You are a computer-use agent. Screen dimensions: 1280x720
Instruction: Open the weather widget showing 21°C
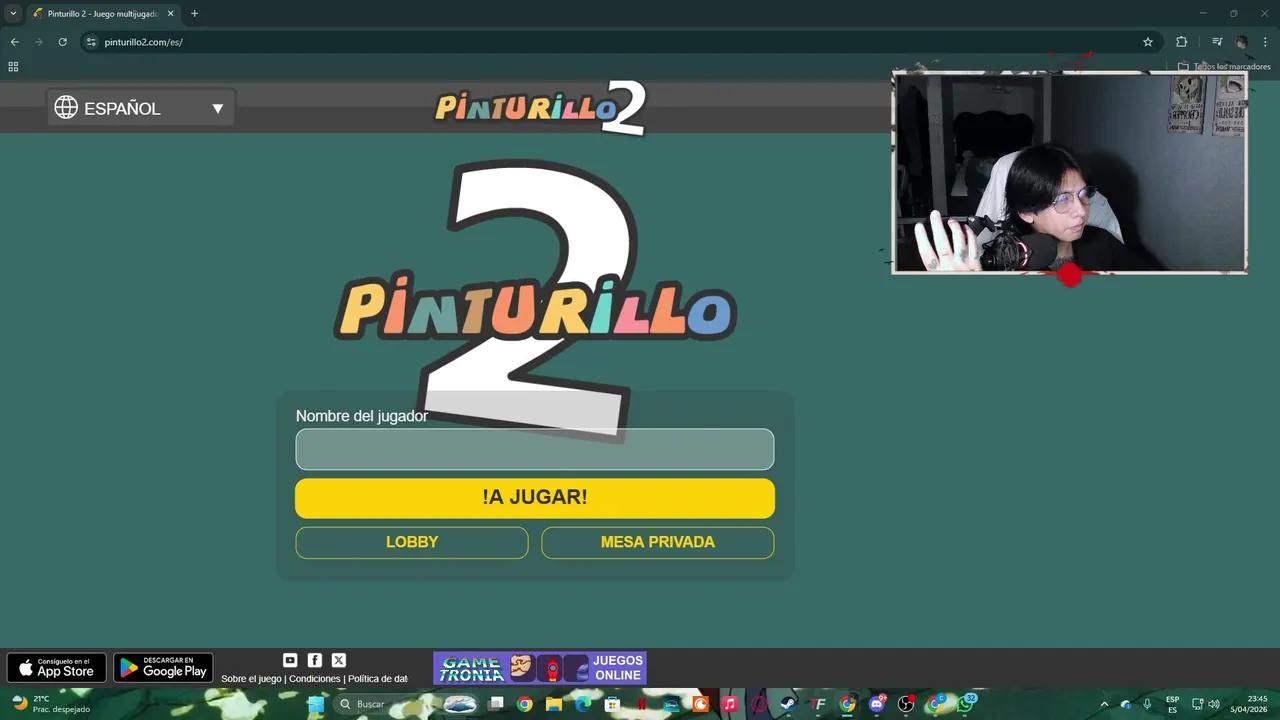[50, 704]
